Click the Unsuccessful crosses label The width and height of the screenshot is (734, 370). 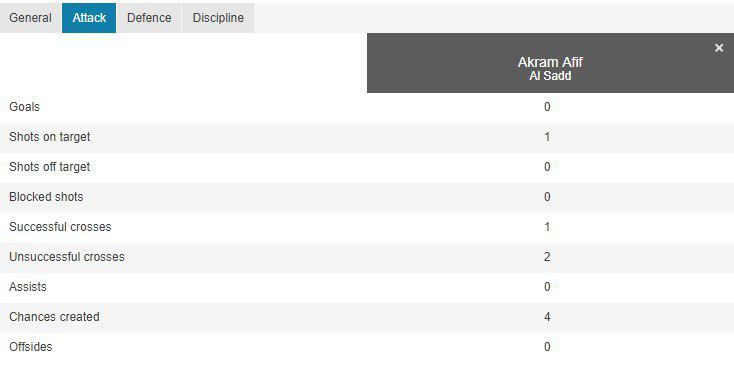click(66, 257)
